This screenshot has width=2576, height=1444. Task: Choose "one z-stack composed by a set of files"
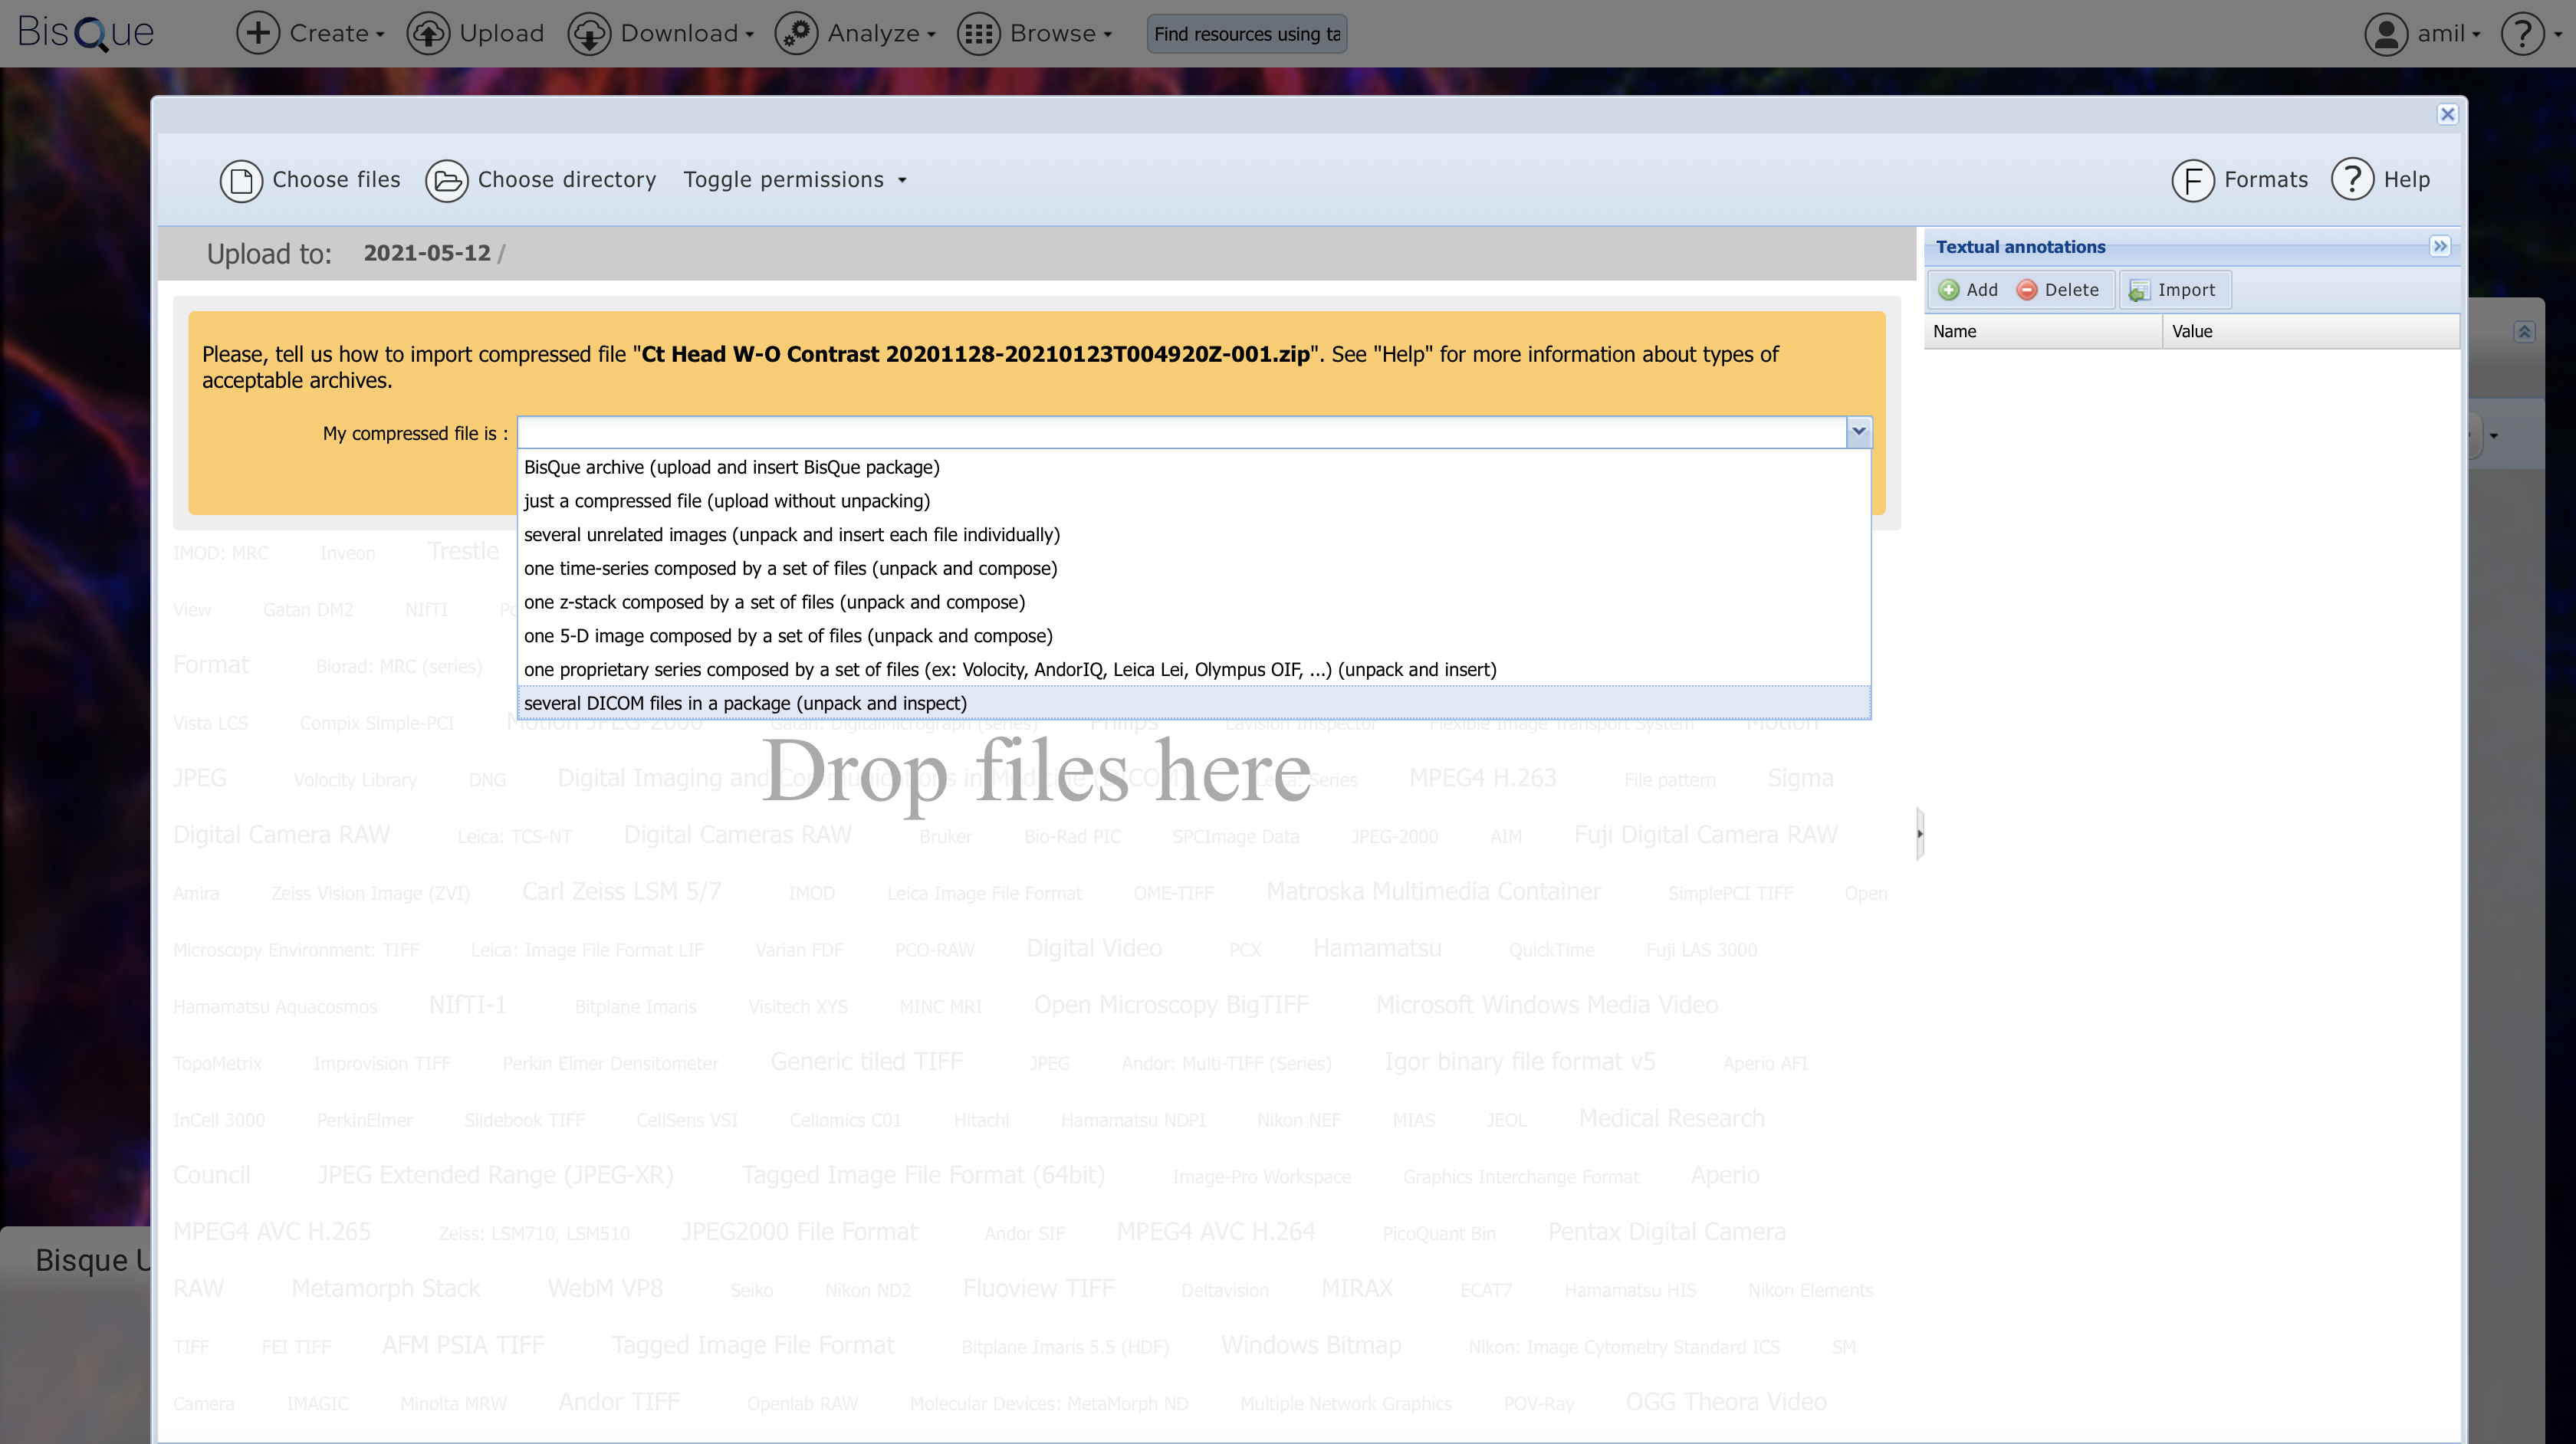click(x=774, y=602)
